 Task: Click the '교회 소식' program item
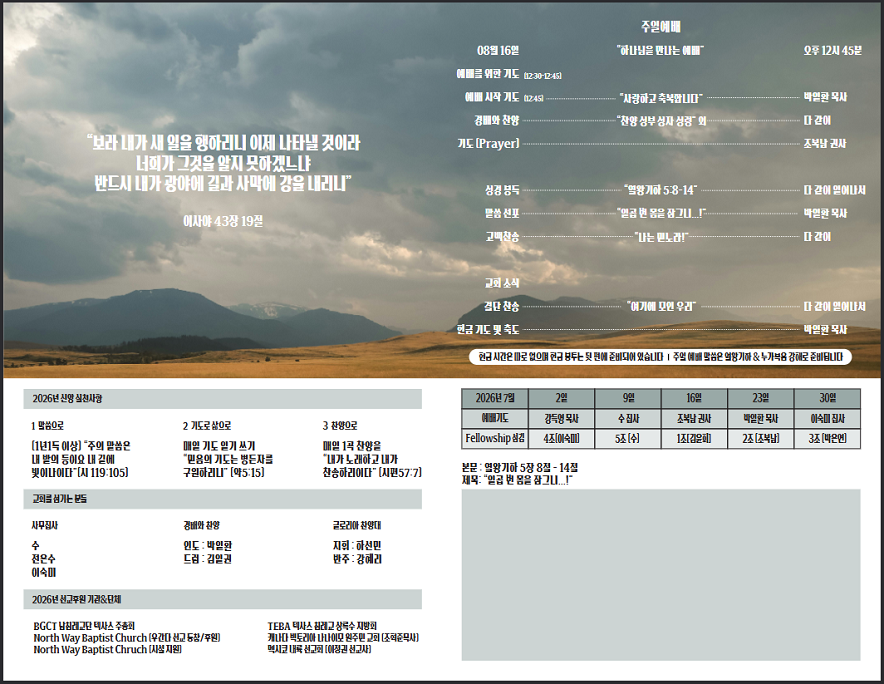502,283
